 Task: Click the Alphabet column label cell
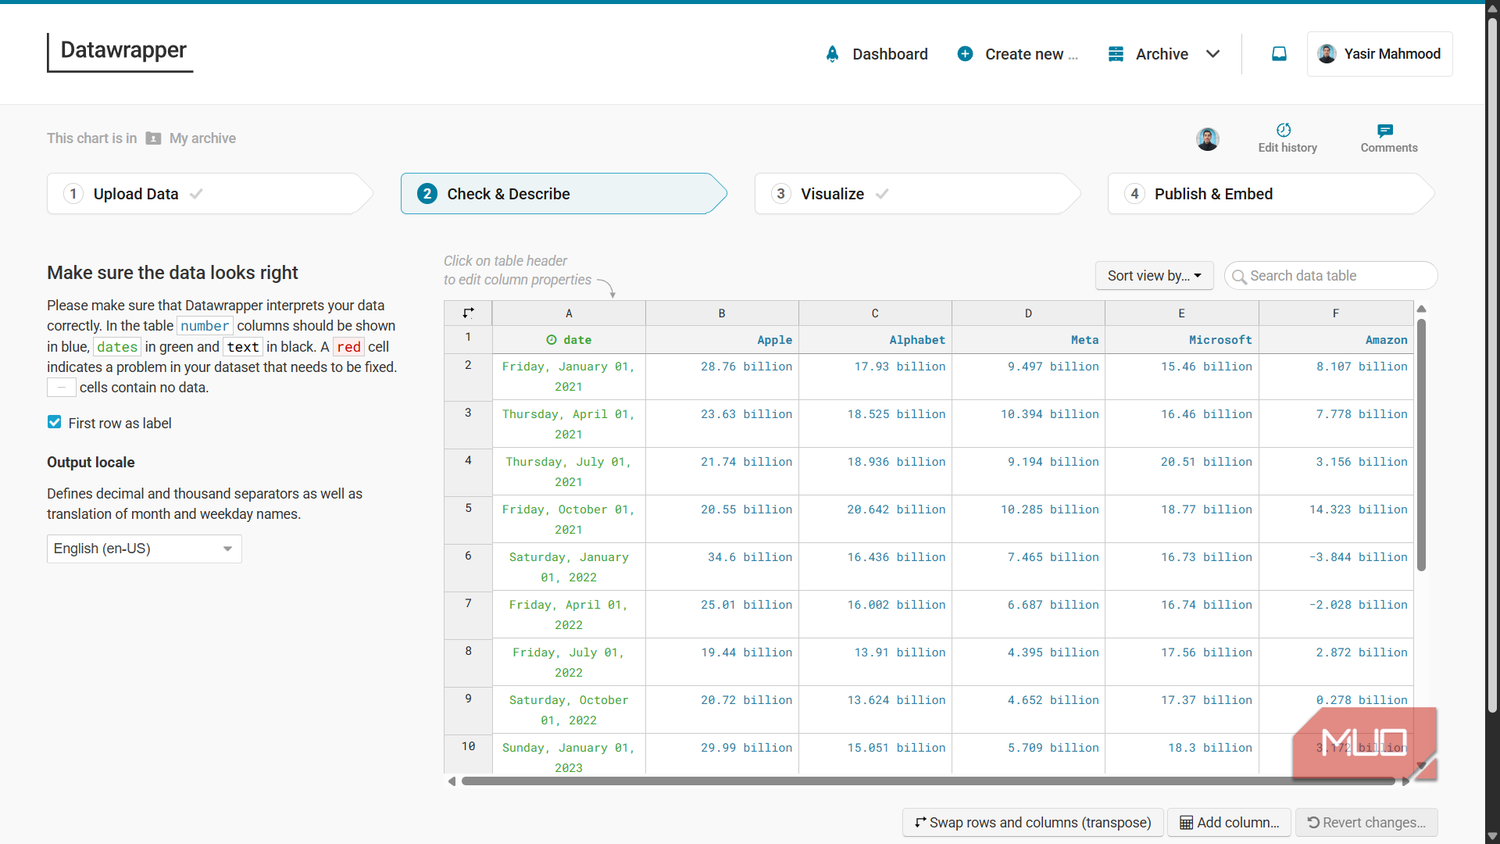875,340
